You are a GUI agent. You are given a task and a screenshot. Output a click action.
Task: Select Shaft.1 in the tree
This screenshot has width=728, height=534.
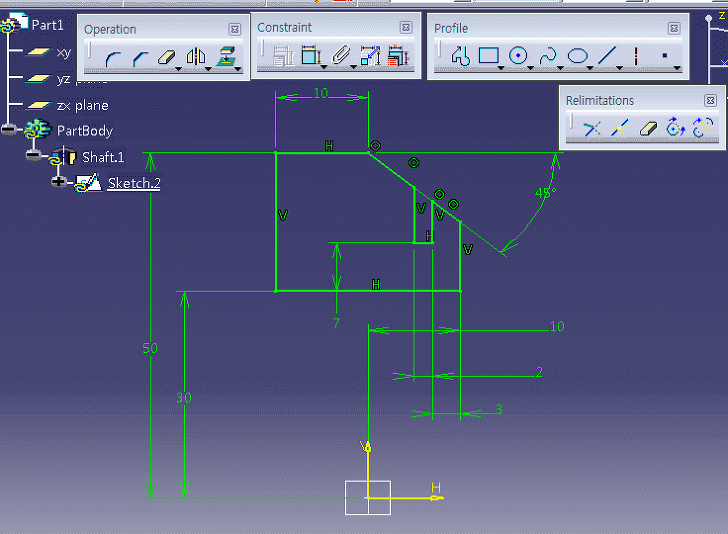tap(103, 157)
